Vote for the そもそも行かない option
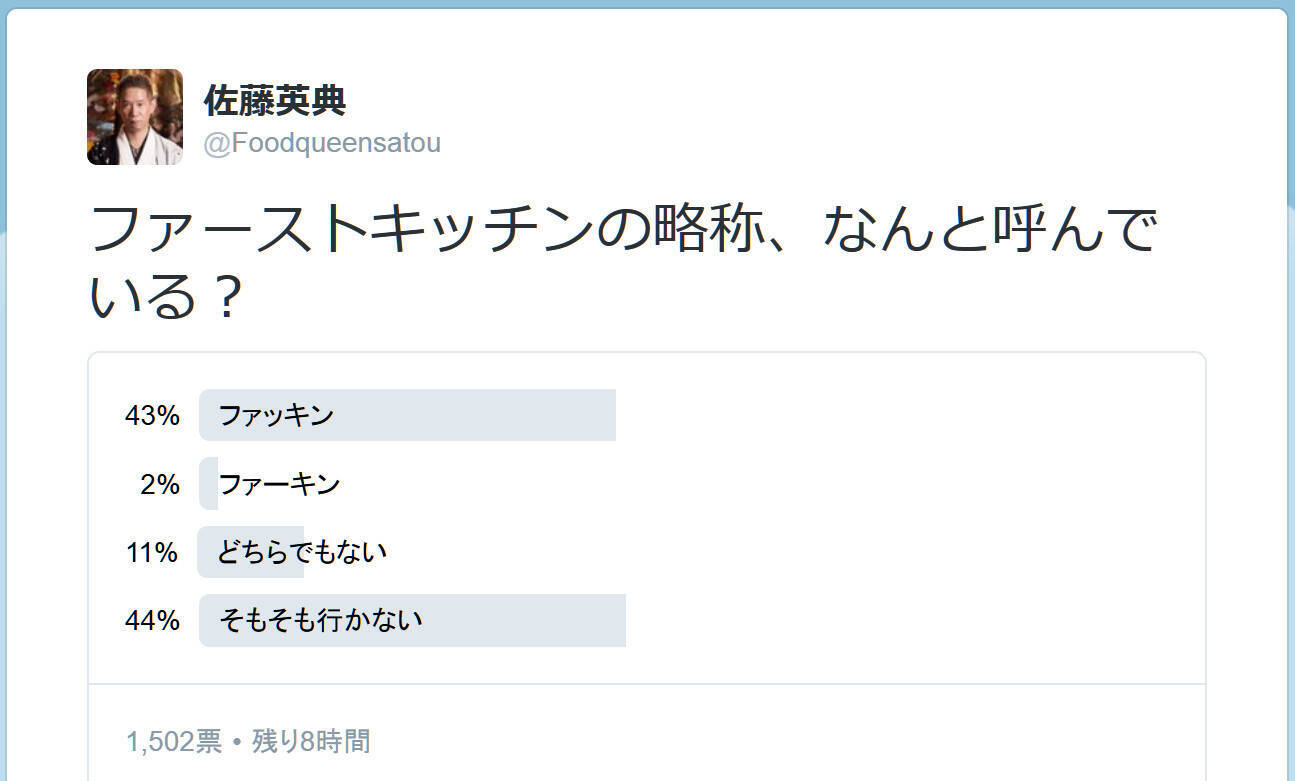Viewport: 1295px width, 781px height. [x=320, y=620]
